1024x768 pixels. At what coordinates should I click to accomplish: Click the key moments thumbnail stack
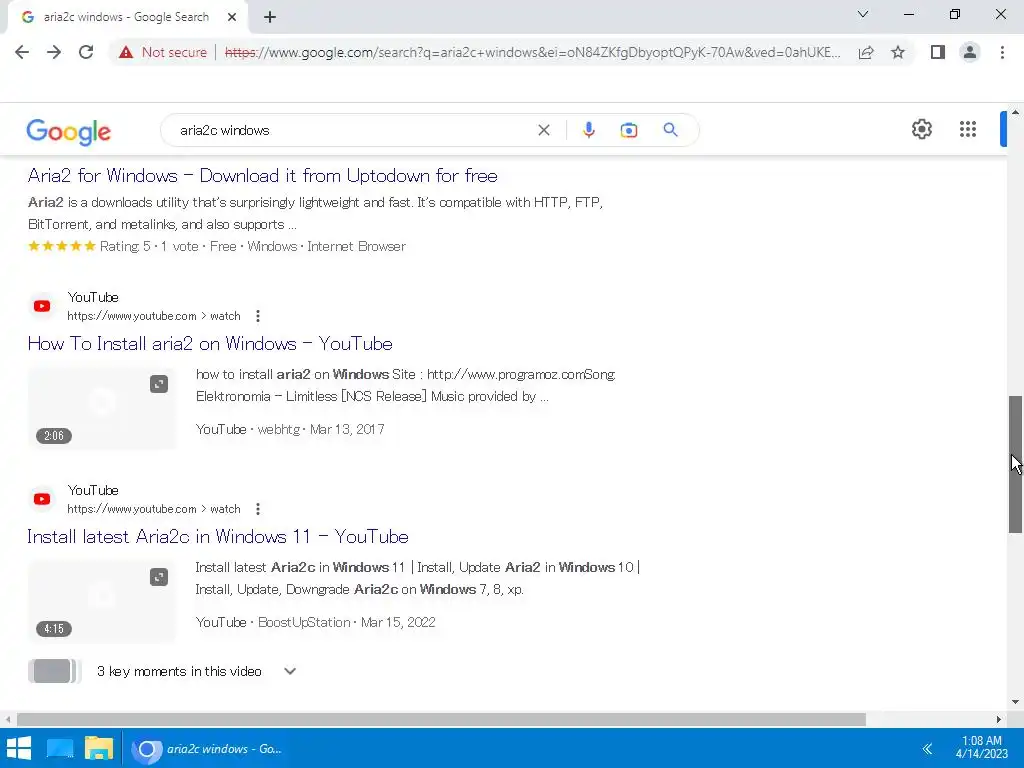(54, 671)
